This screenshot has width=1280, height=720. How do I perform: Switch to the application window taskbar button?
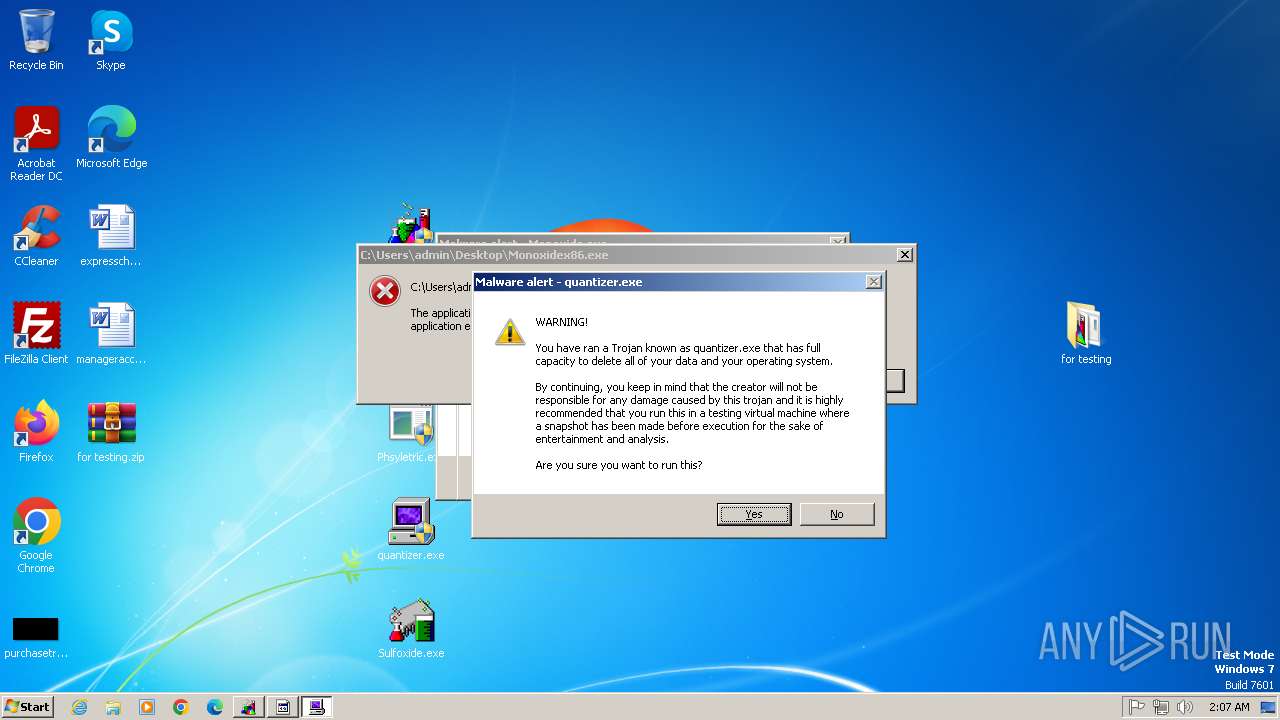click(283, 707)
